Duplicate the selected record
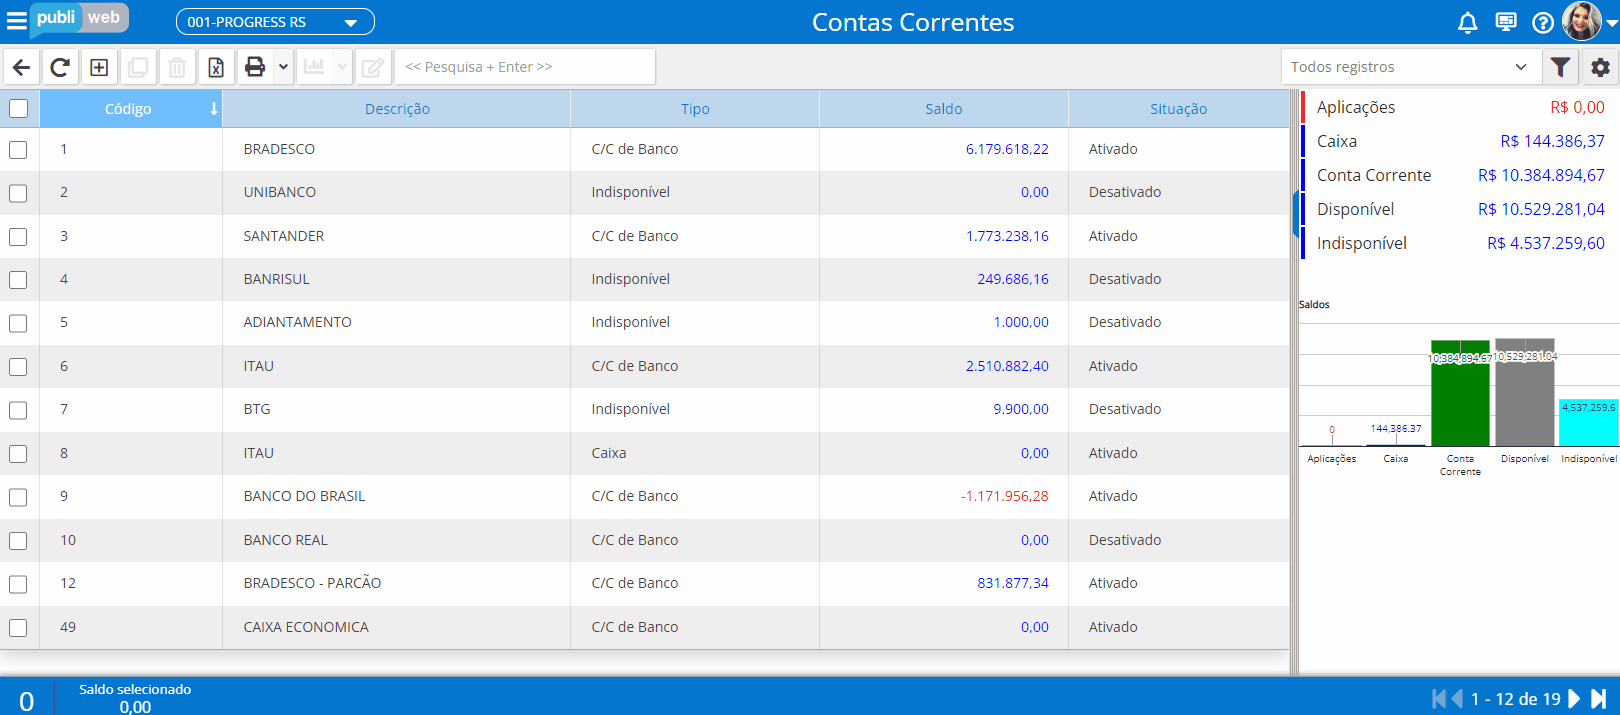The image size is (1620, 715). [138, 67]
